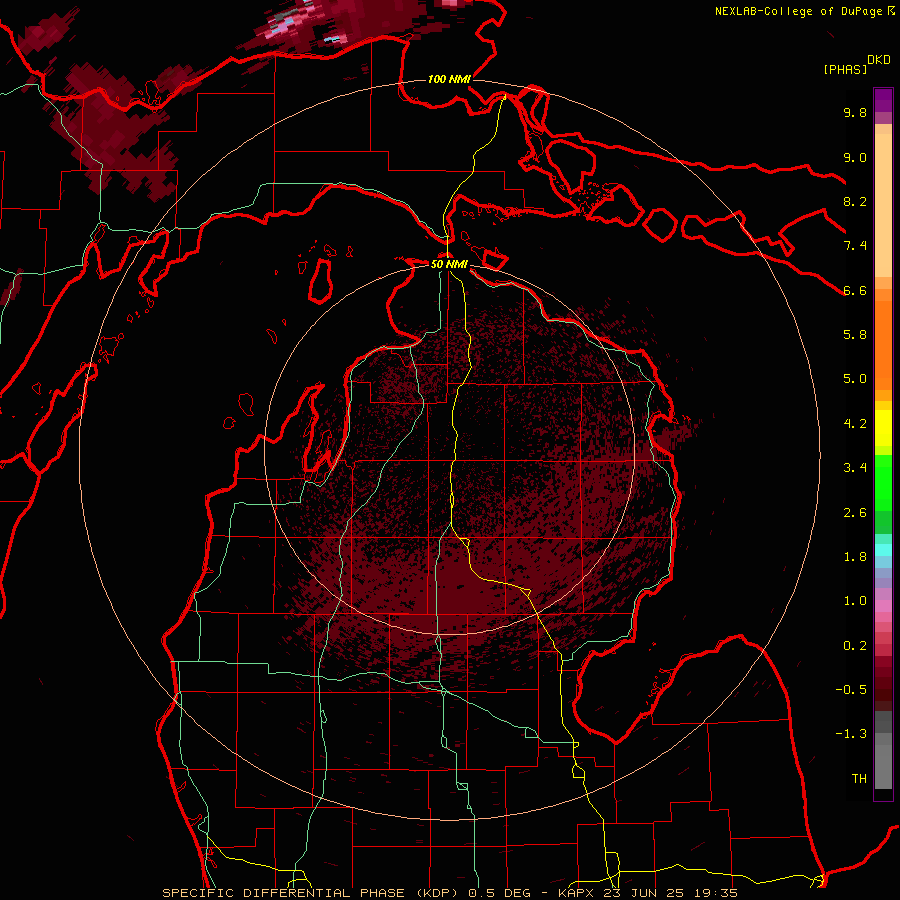Click the 7.4 value on the scale
Image resolution: width=900 pixels, height=900 pixels.
click(x=855, y=246)
